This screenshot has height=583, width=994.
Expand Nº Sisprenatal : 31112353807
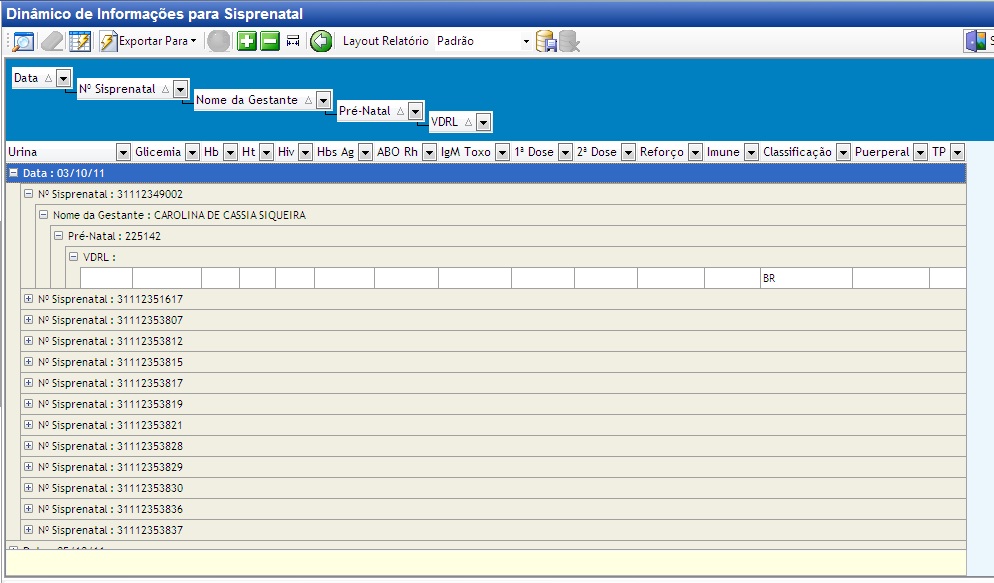pyautogui.click(x=29, y=319)
